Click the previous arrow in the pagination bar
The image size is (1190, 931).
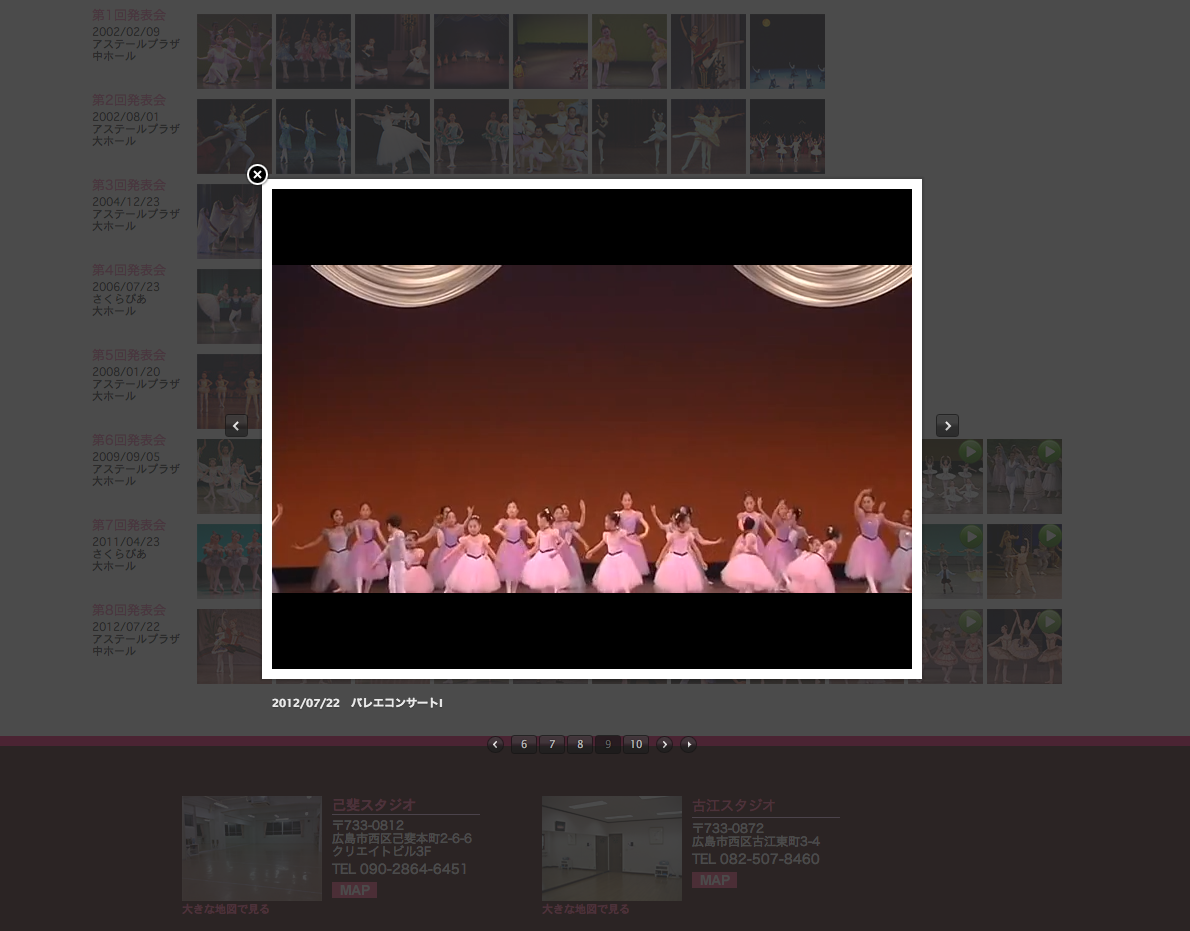[x=495, y=745]
